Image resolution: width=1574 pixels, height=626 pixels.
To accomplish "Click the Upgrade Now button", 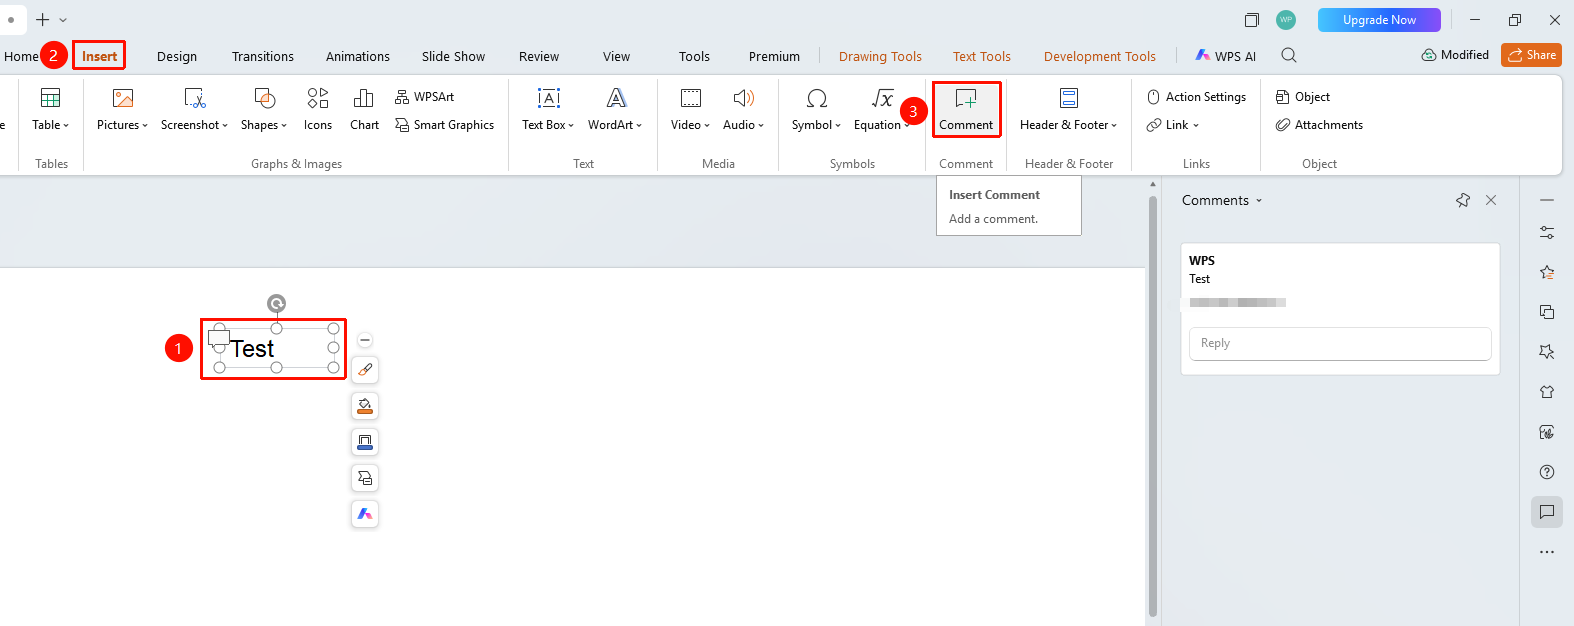I will click(x=1379, y=20).
